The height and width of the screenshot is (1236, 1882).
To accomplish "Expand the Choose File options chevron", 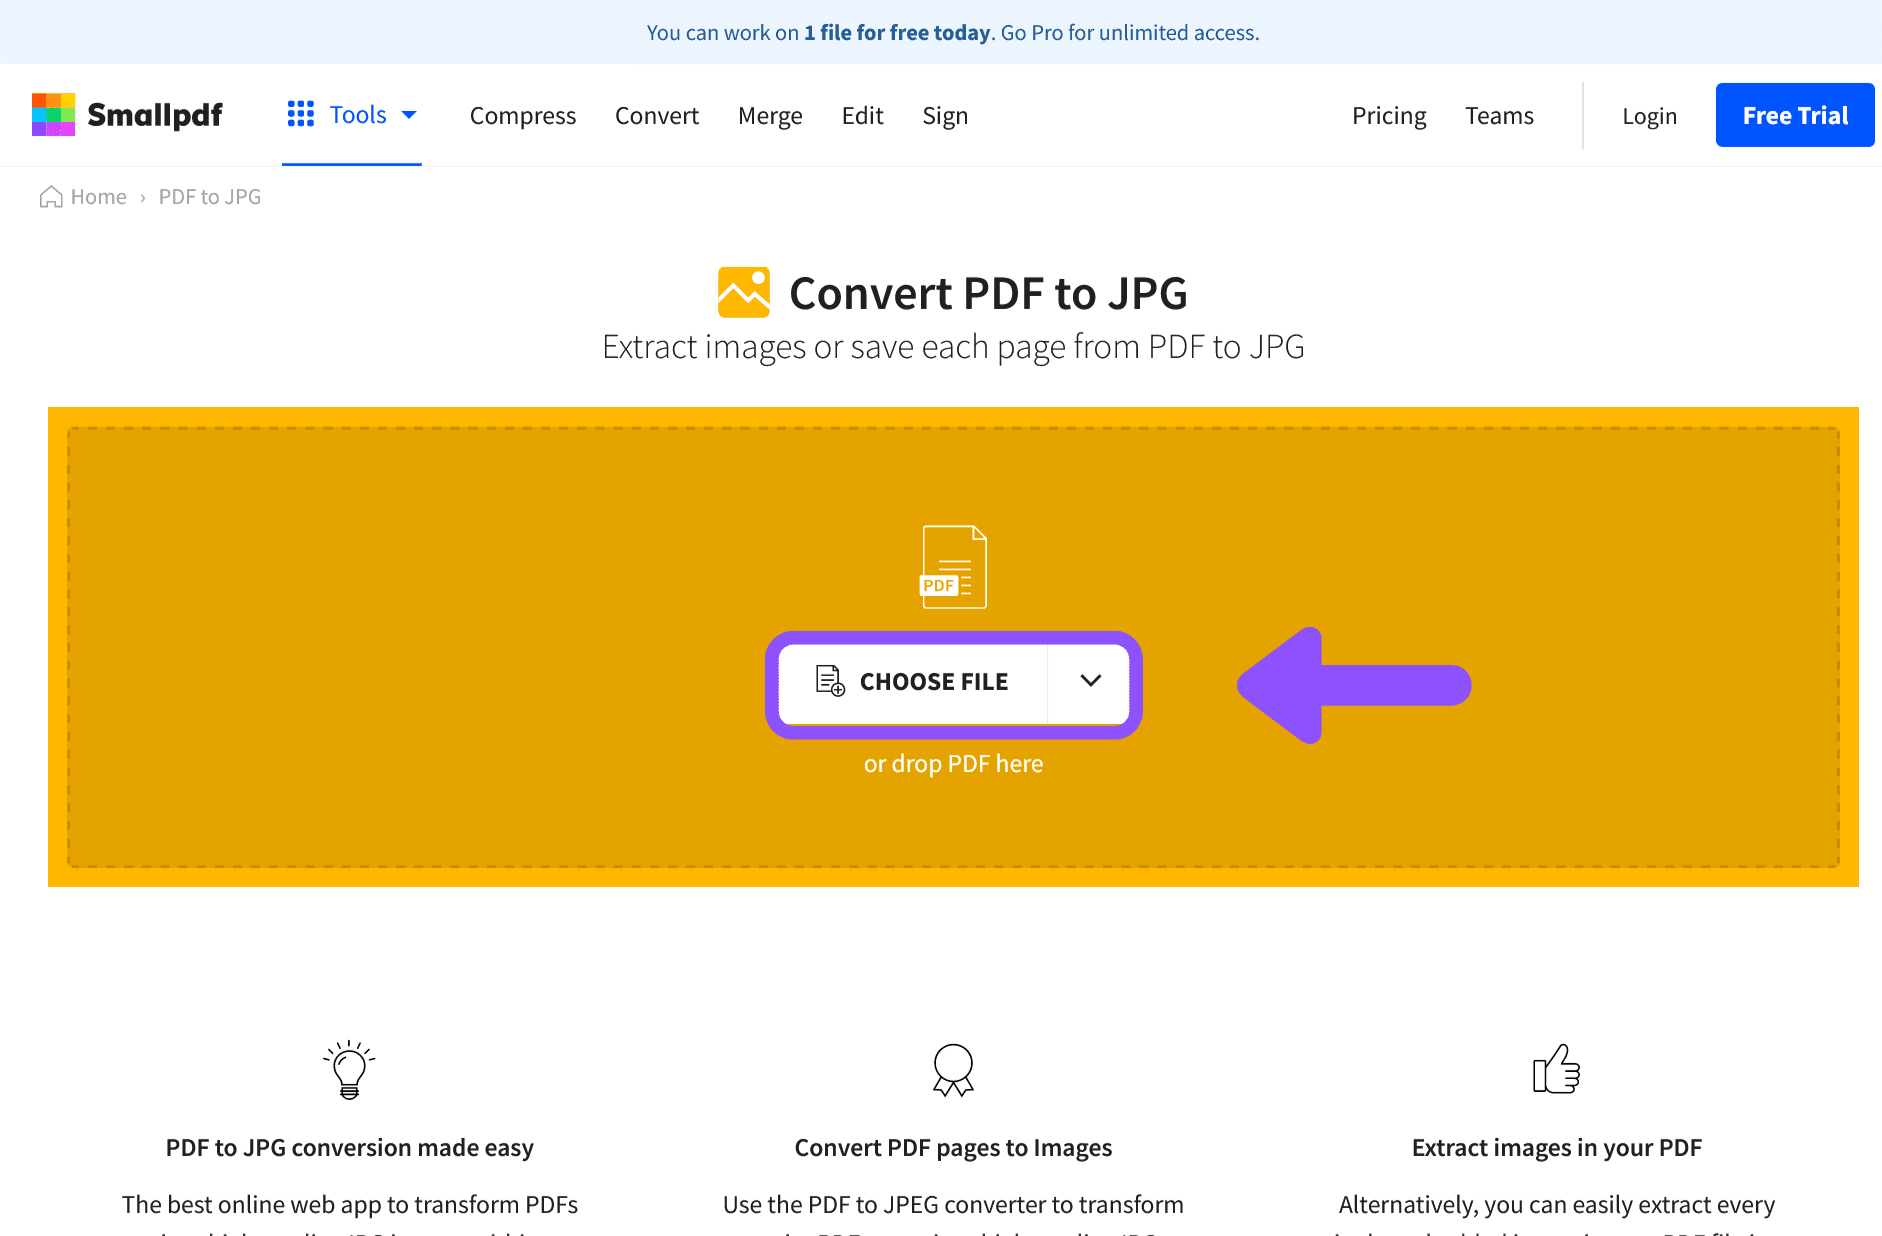I will 1088,681.
